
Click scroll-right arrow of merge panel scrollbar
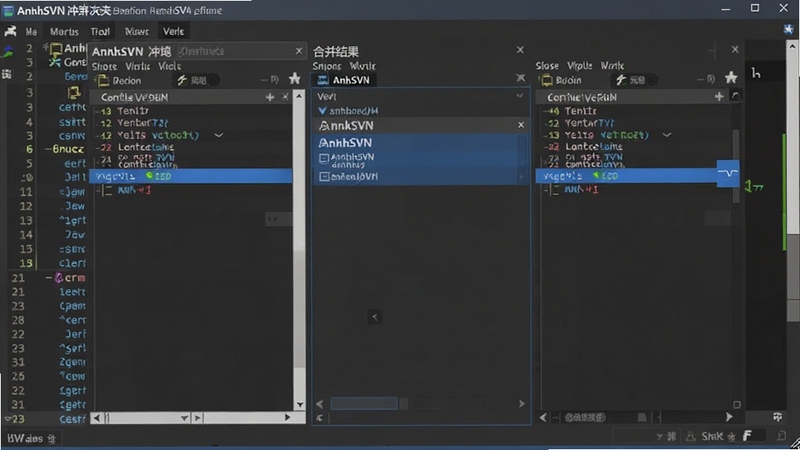521,404
